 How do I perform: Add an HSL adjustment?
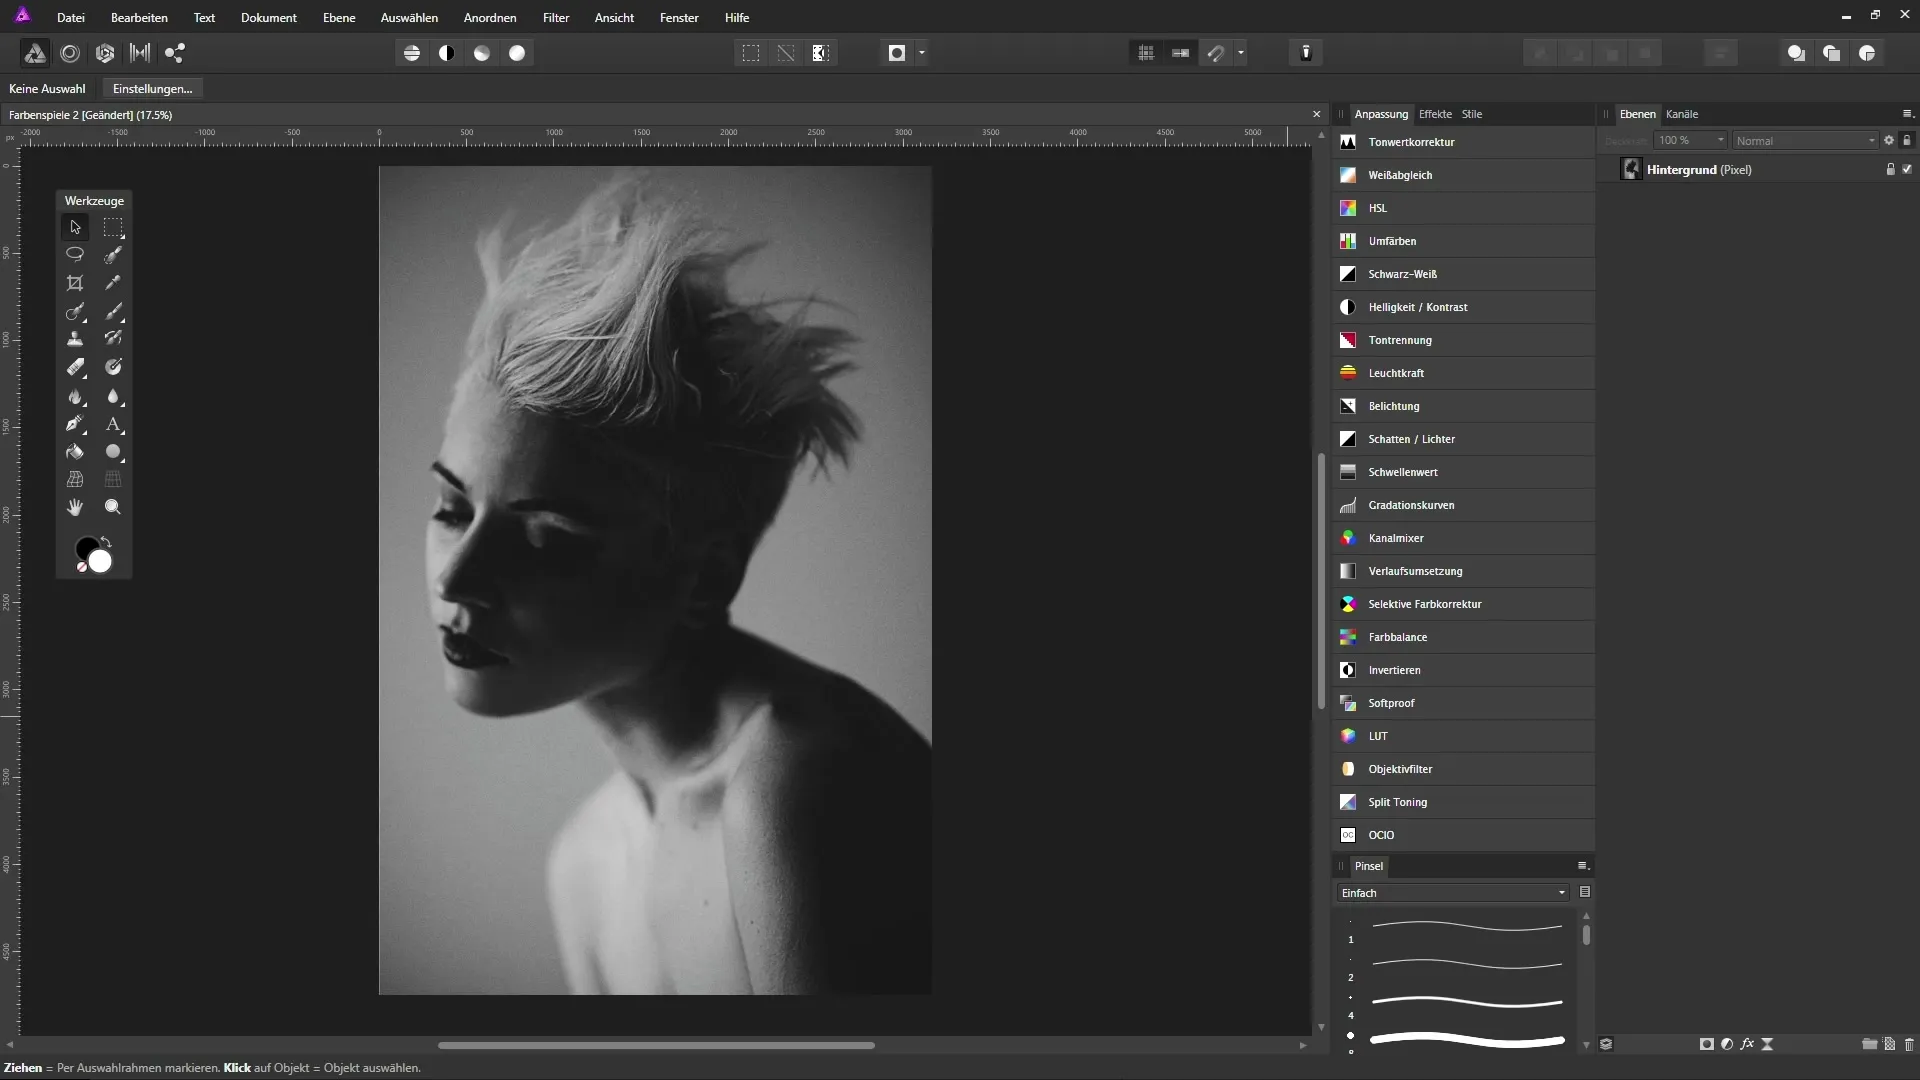click(1464, 208)
